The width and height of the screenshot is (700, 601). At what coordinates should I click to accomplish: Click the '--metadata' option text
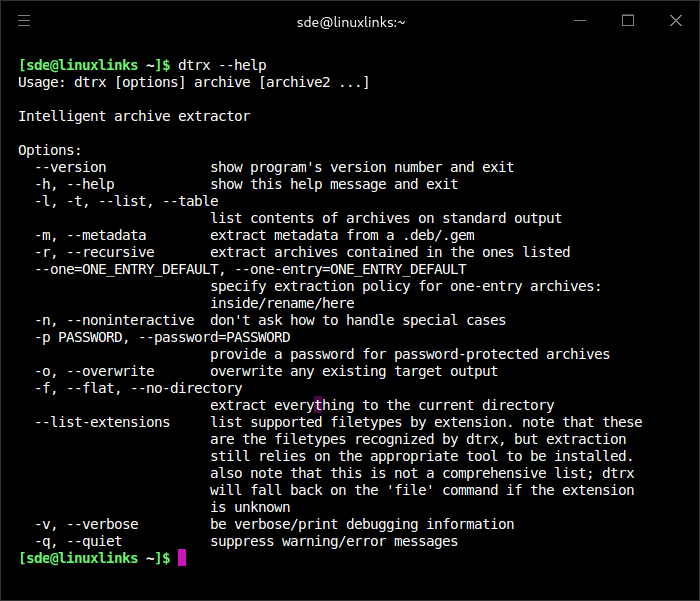106,235
